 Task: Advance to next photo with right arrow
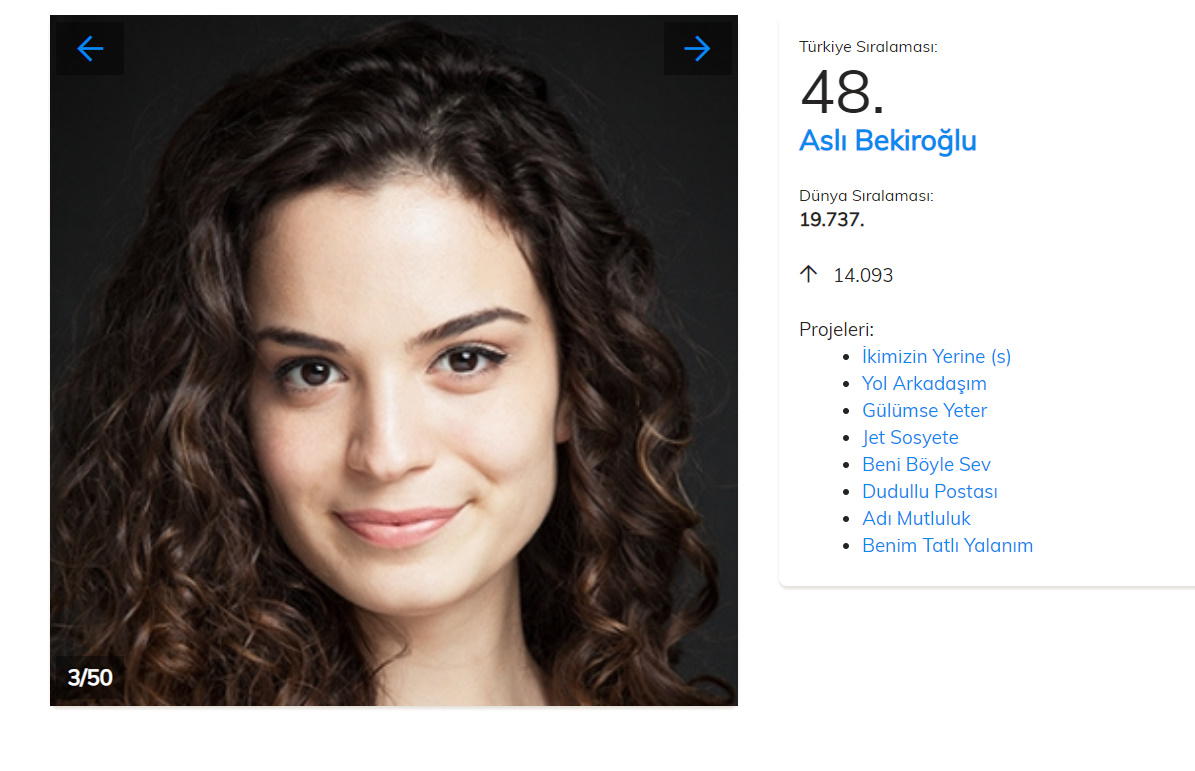[697, 48]
